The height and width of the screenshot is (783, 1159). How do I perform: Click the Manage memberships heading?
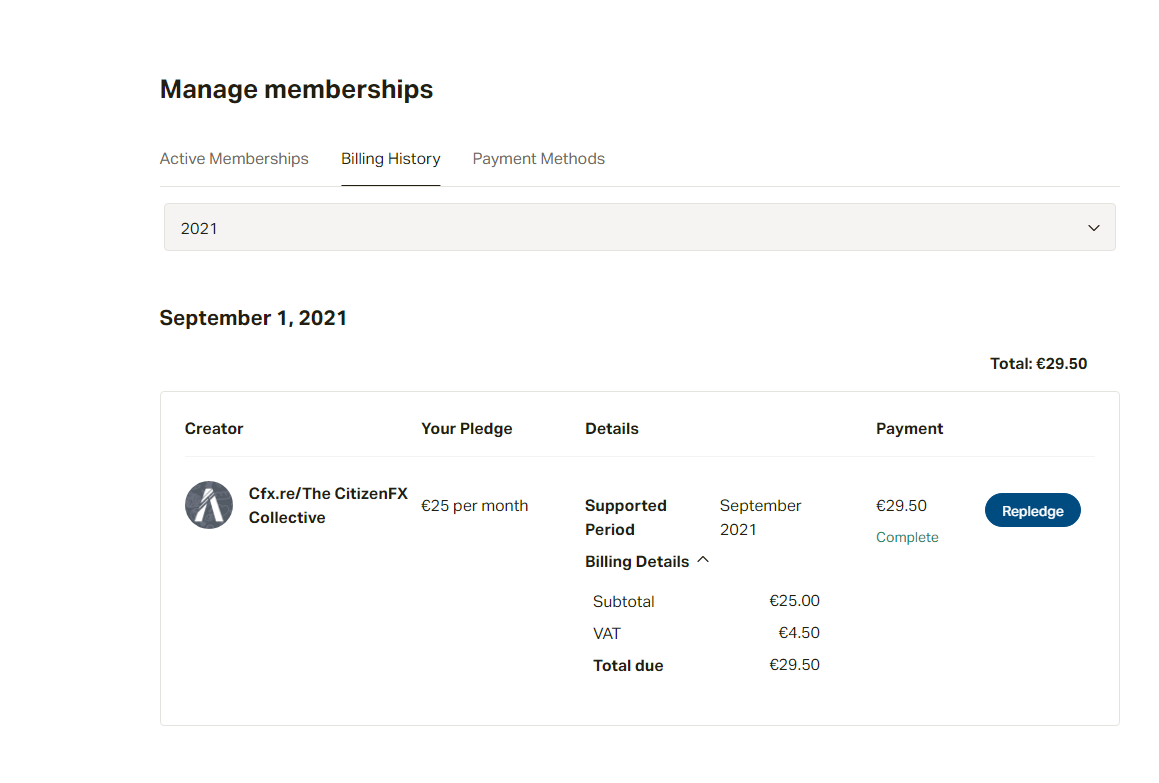click(x=296, y=89)
